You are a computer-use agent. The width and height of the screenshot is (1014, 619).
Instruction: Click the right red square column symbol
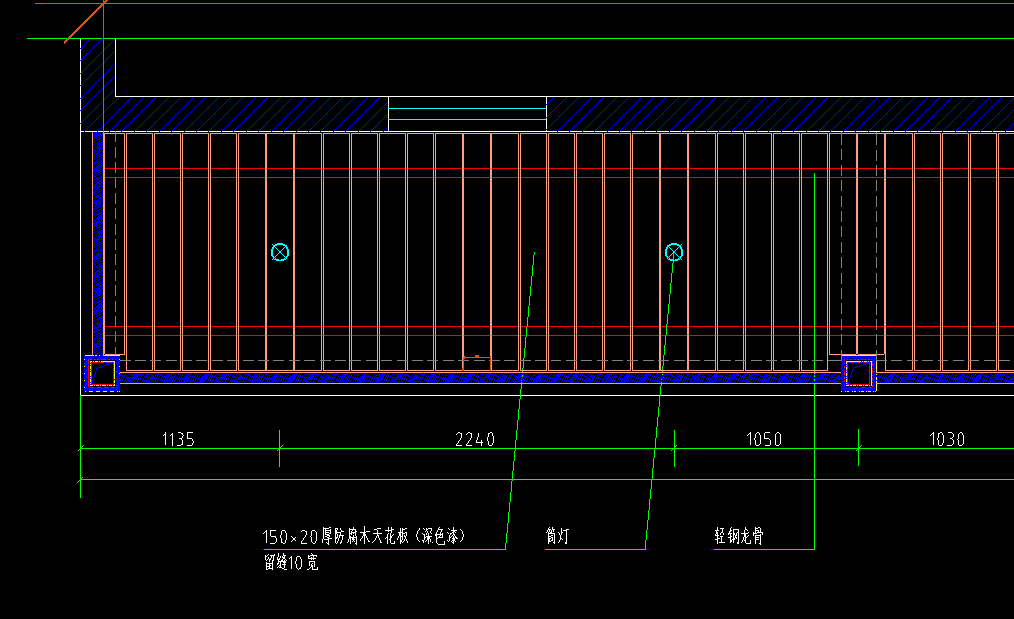(x=859, y=373)
